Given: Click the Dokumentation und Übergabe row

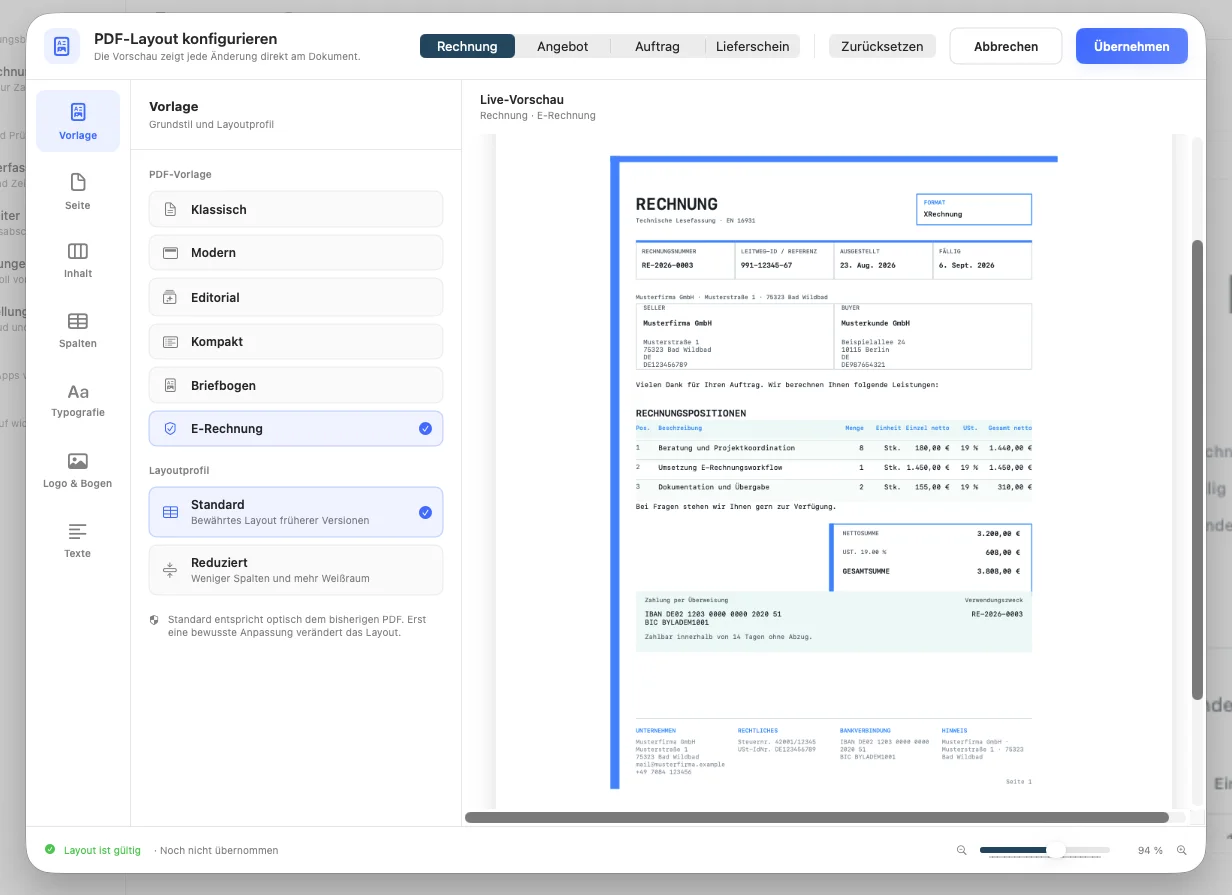Looking at the screenshot, I should 834,487.
